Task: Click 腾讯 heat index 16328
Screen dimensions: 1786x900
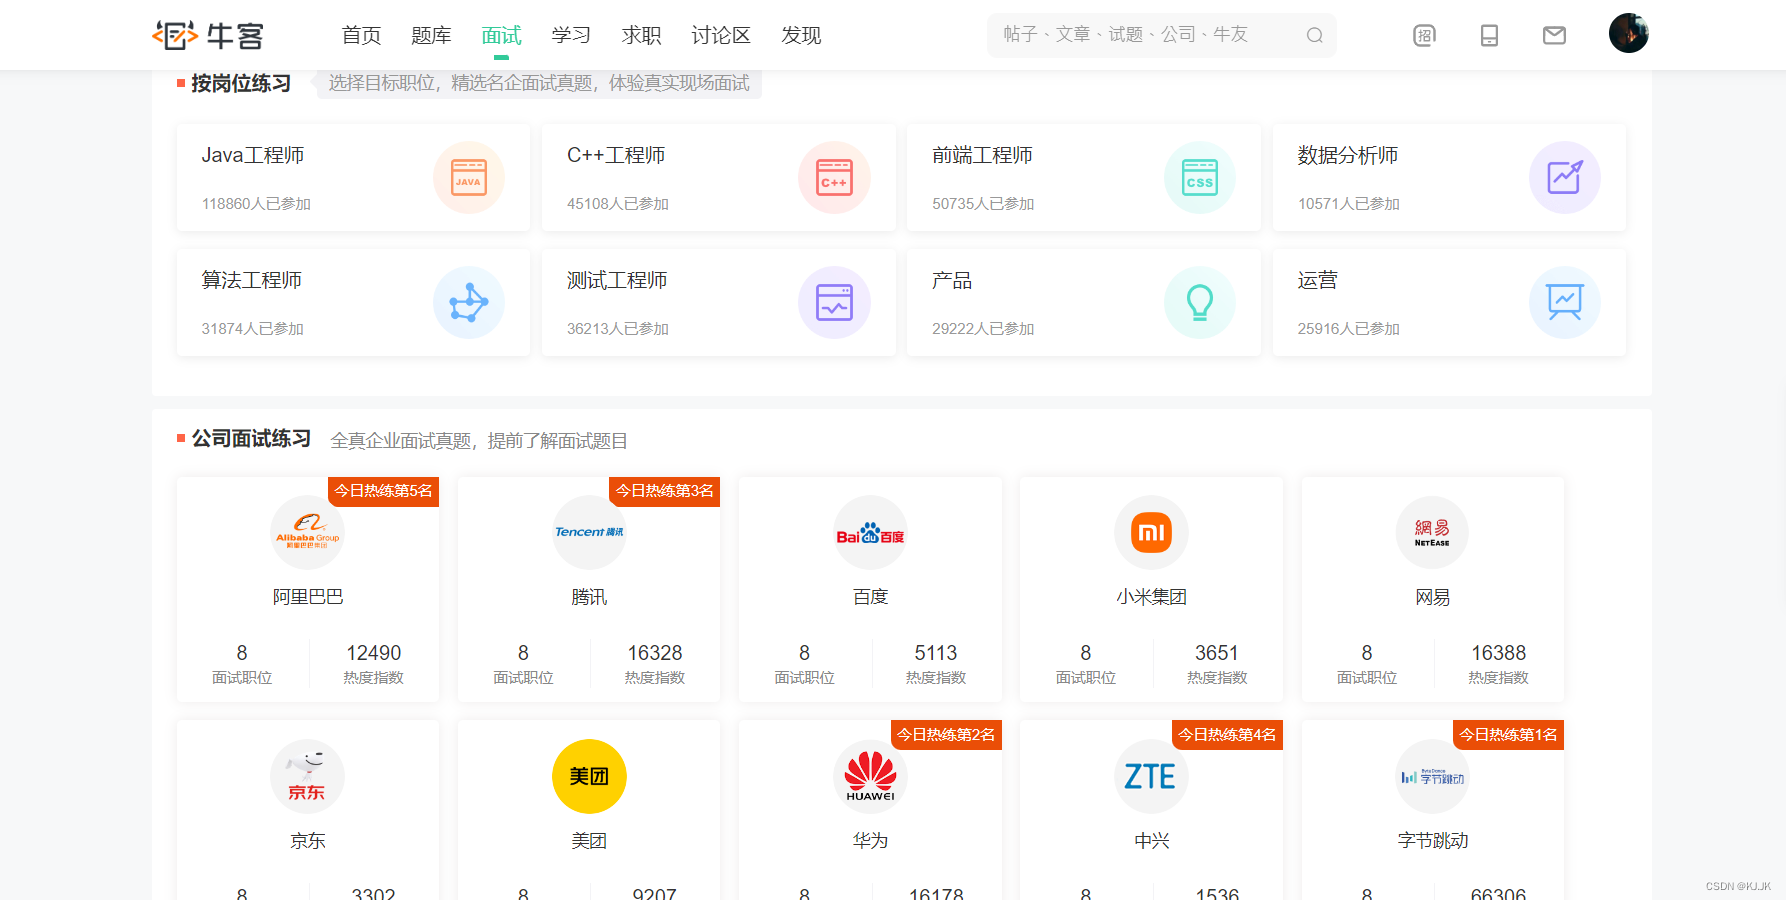Action: coord(654,653)
